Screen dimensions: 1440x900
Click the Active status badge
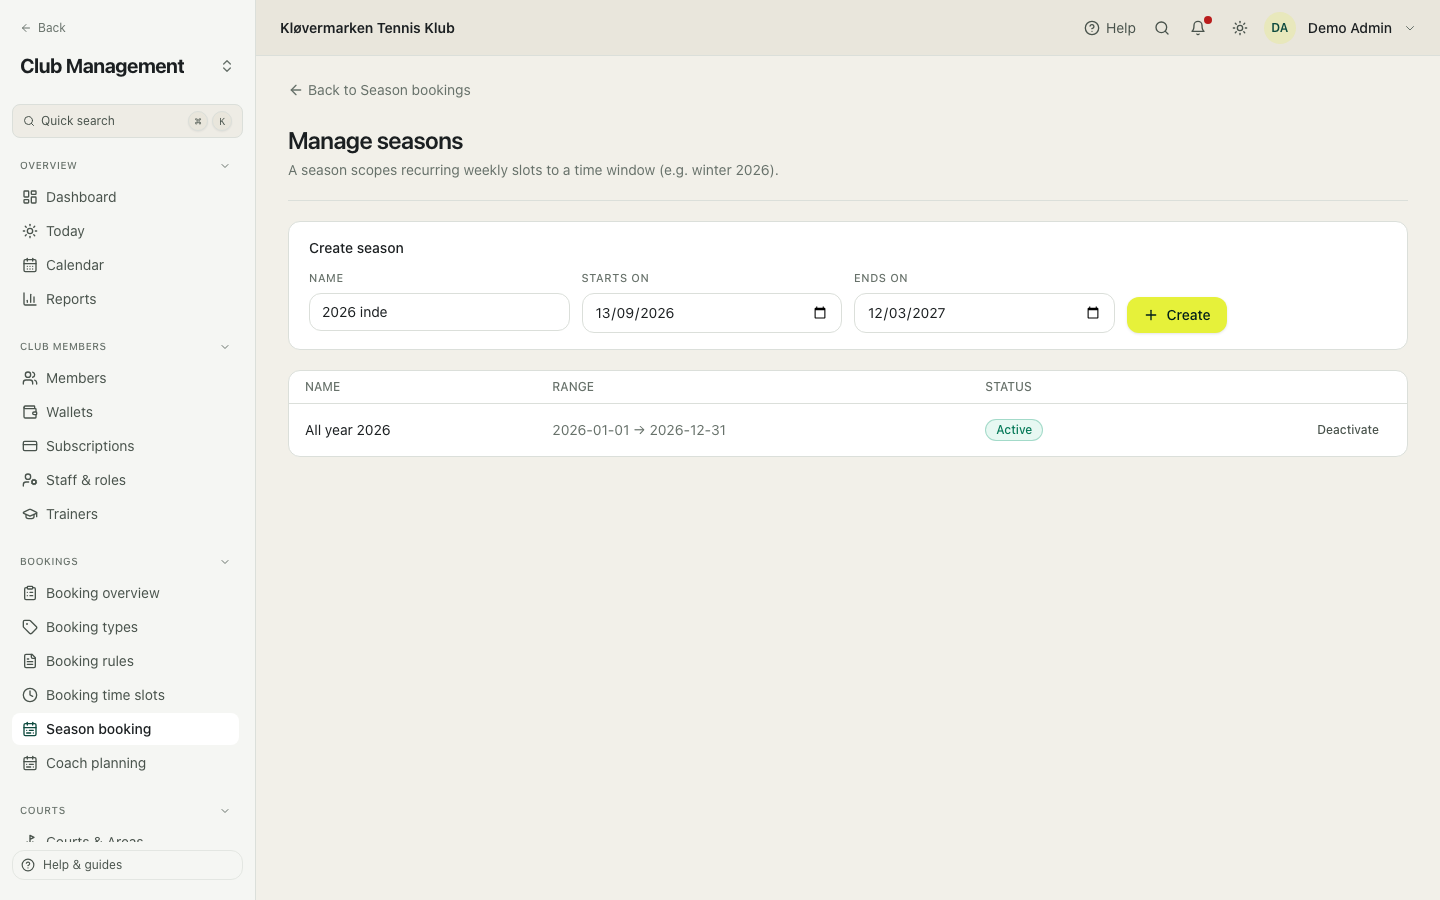[1014, 430]
